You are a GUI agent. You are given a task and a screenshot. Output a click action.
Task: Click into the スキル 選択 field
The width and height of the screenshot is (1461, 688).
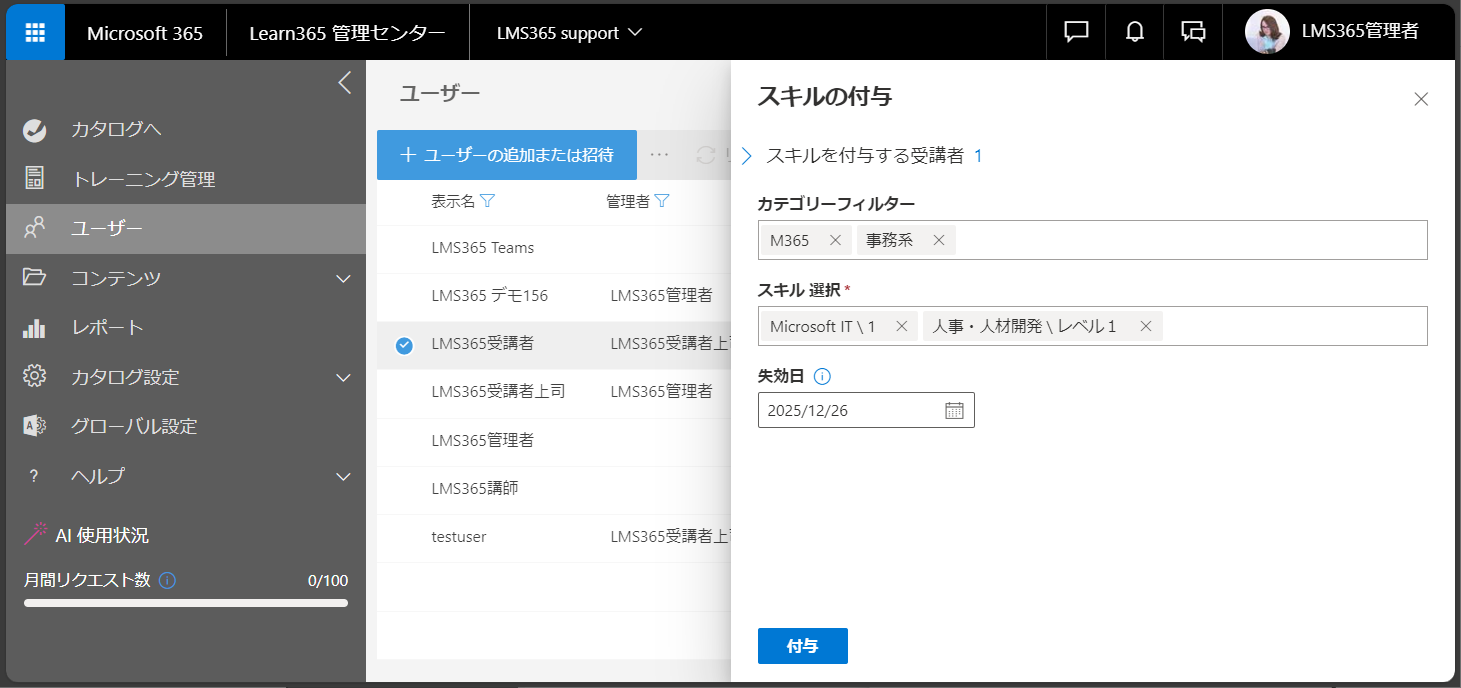(1092, 326)
